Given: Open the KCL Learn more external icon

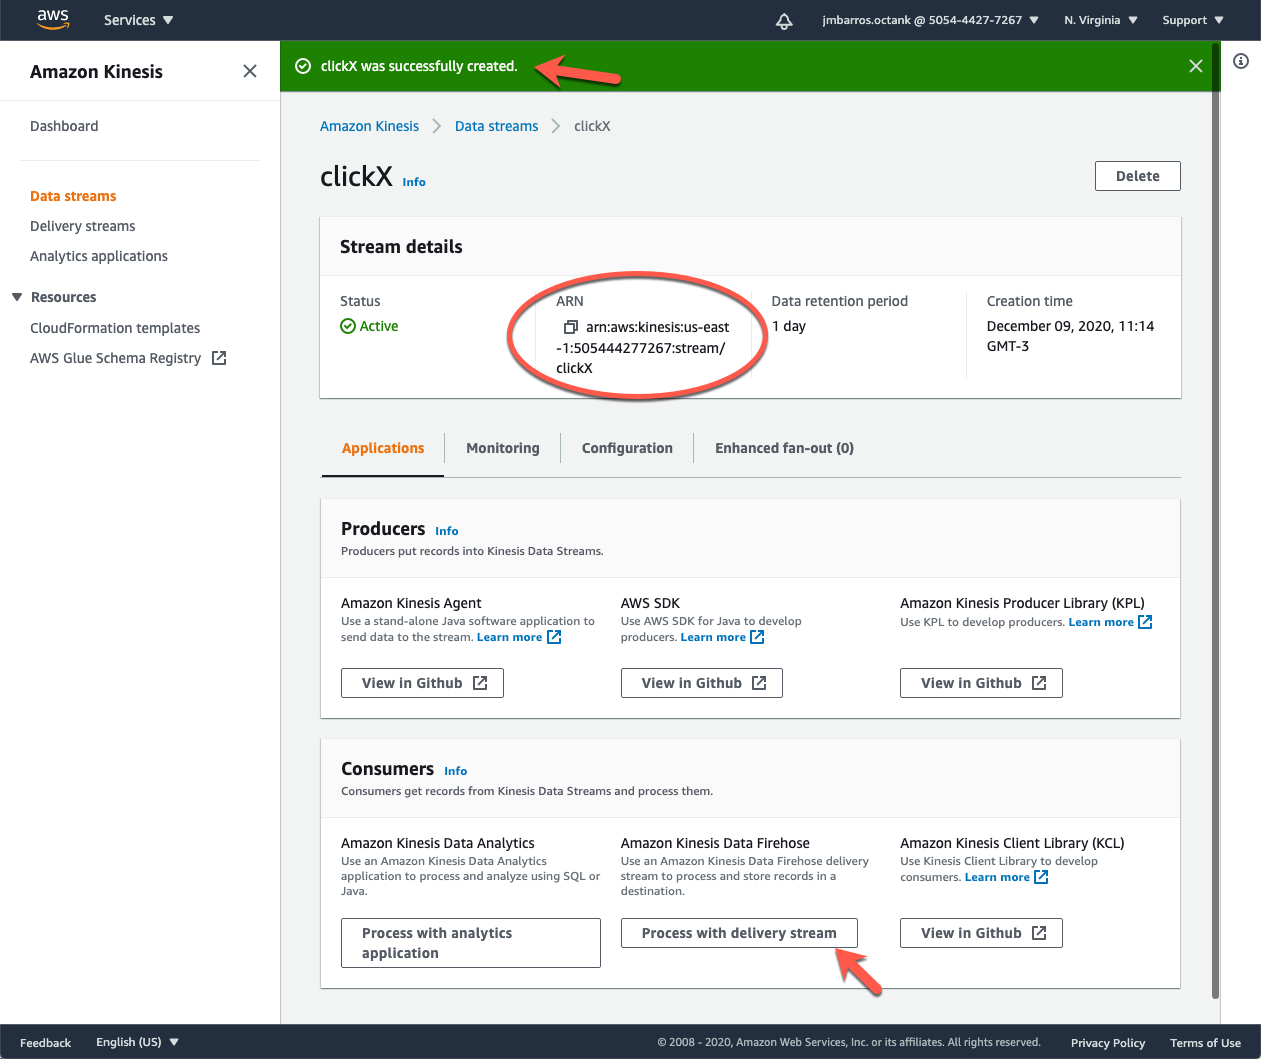Looking at the screenshot, I should (x=1041, y=877).
